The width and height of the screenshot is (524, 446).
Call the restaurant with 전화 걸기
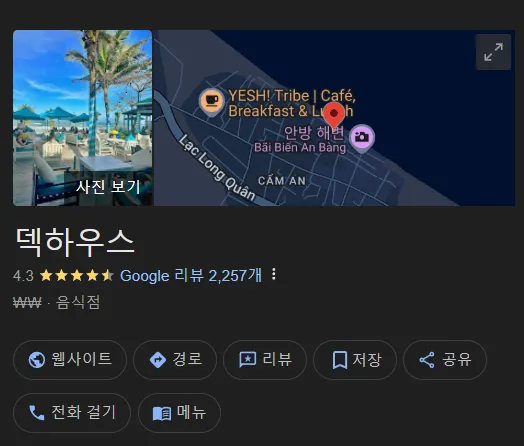pos(72,413)
